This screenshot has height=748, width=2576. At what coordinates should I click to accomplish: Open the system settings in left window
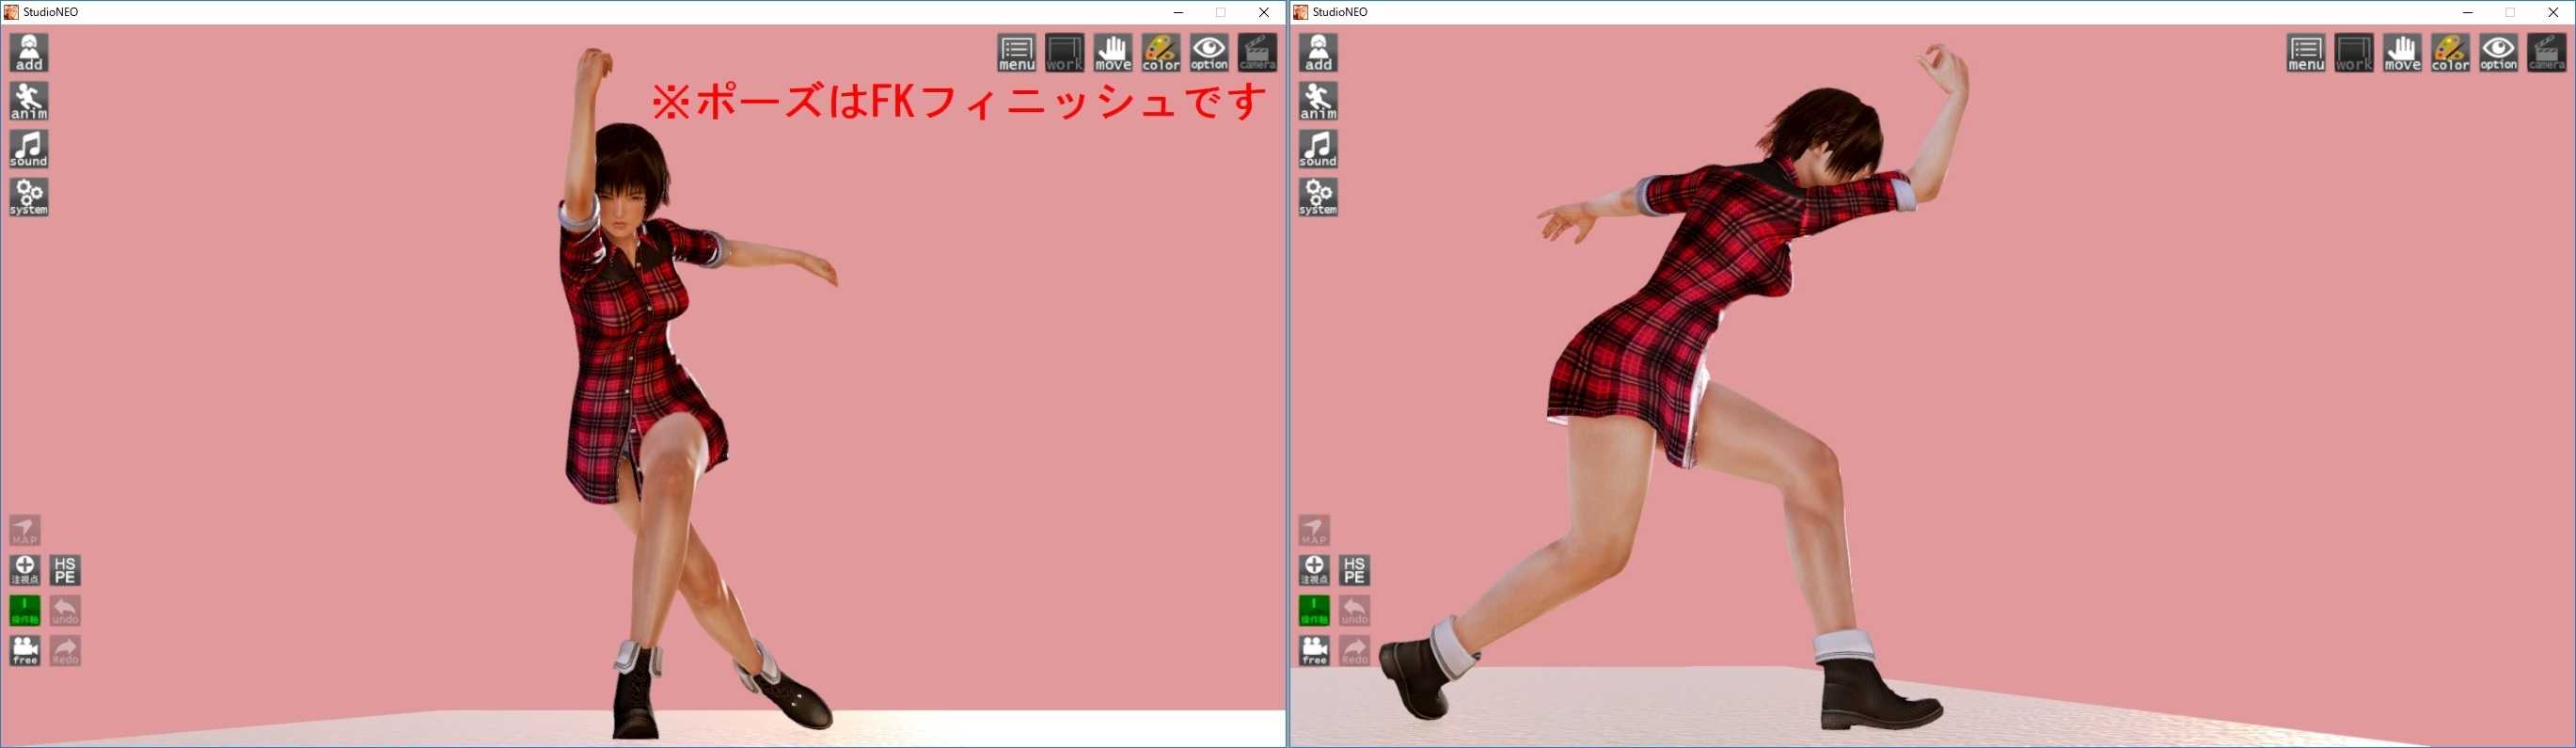[x=29, y=197]
